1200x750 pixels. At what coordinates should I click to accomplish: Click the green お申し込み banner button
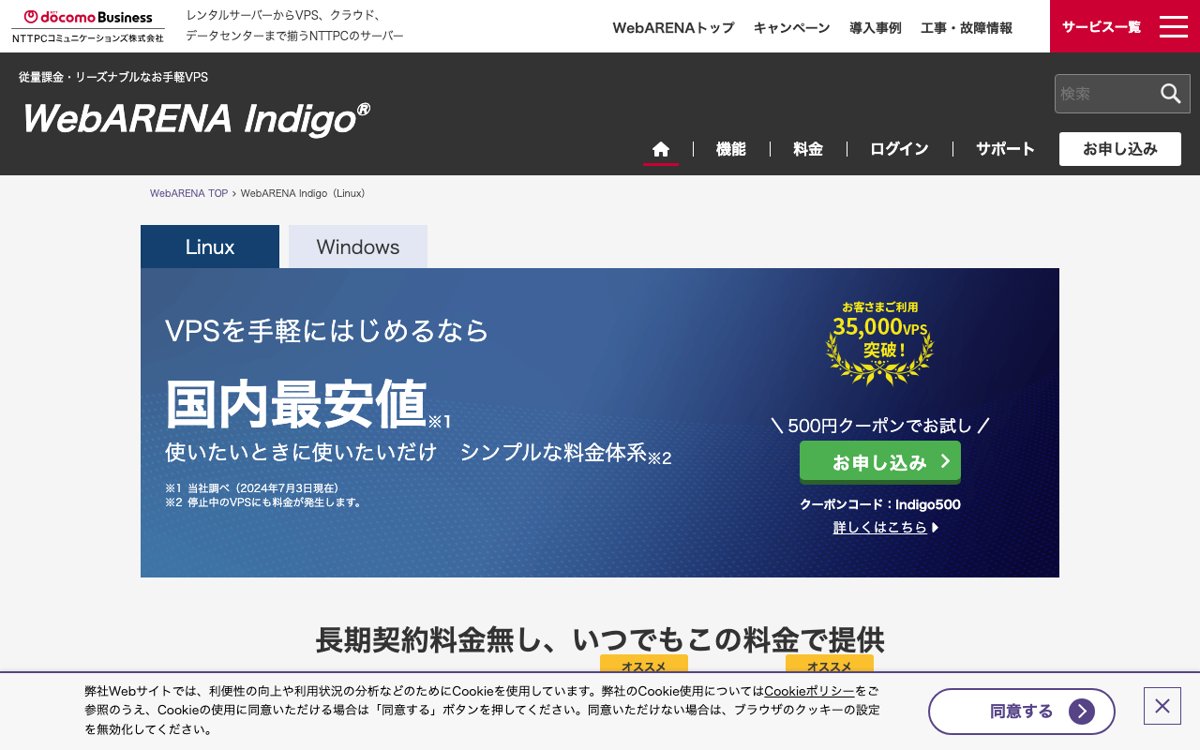(x=880, y=462)
